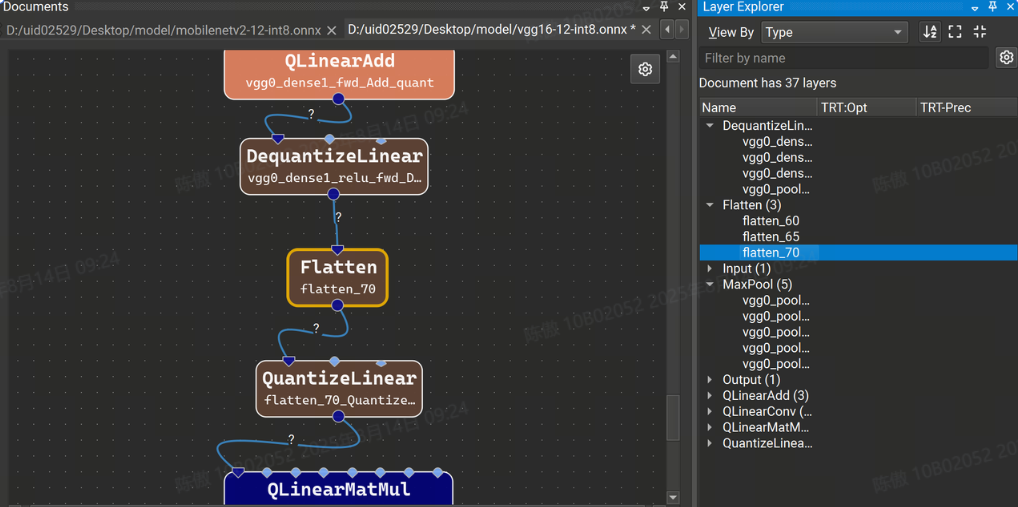The height and width of the screenshot is (507, 1018).
Task: Select flatten_70 in the layer list
Action: pyautogui.click(x=771, y=253)
